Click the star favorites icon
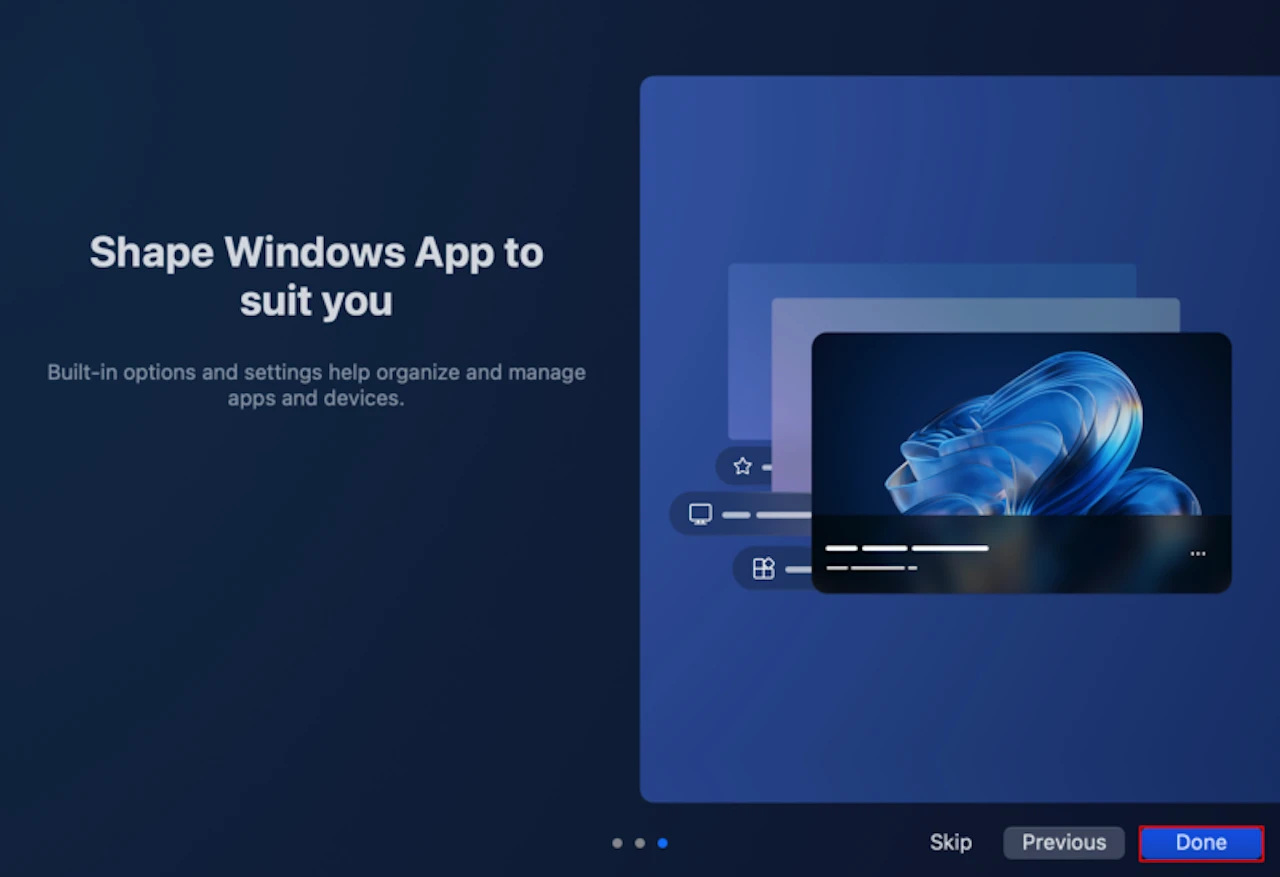Image resolution: width=1280 pixels, height=877 pixels. [x=742, y=466]
